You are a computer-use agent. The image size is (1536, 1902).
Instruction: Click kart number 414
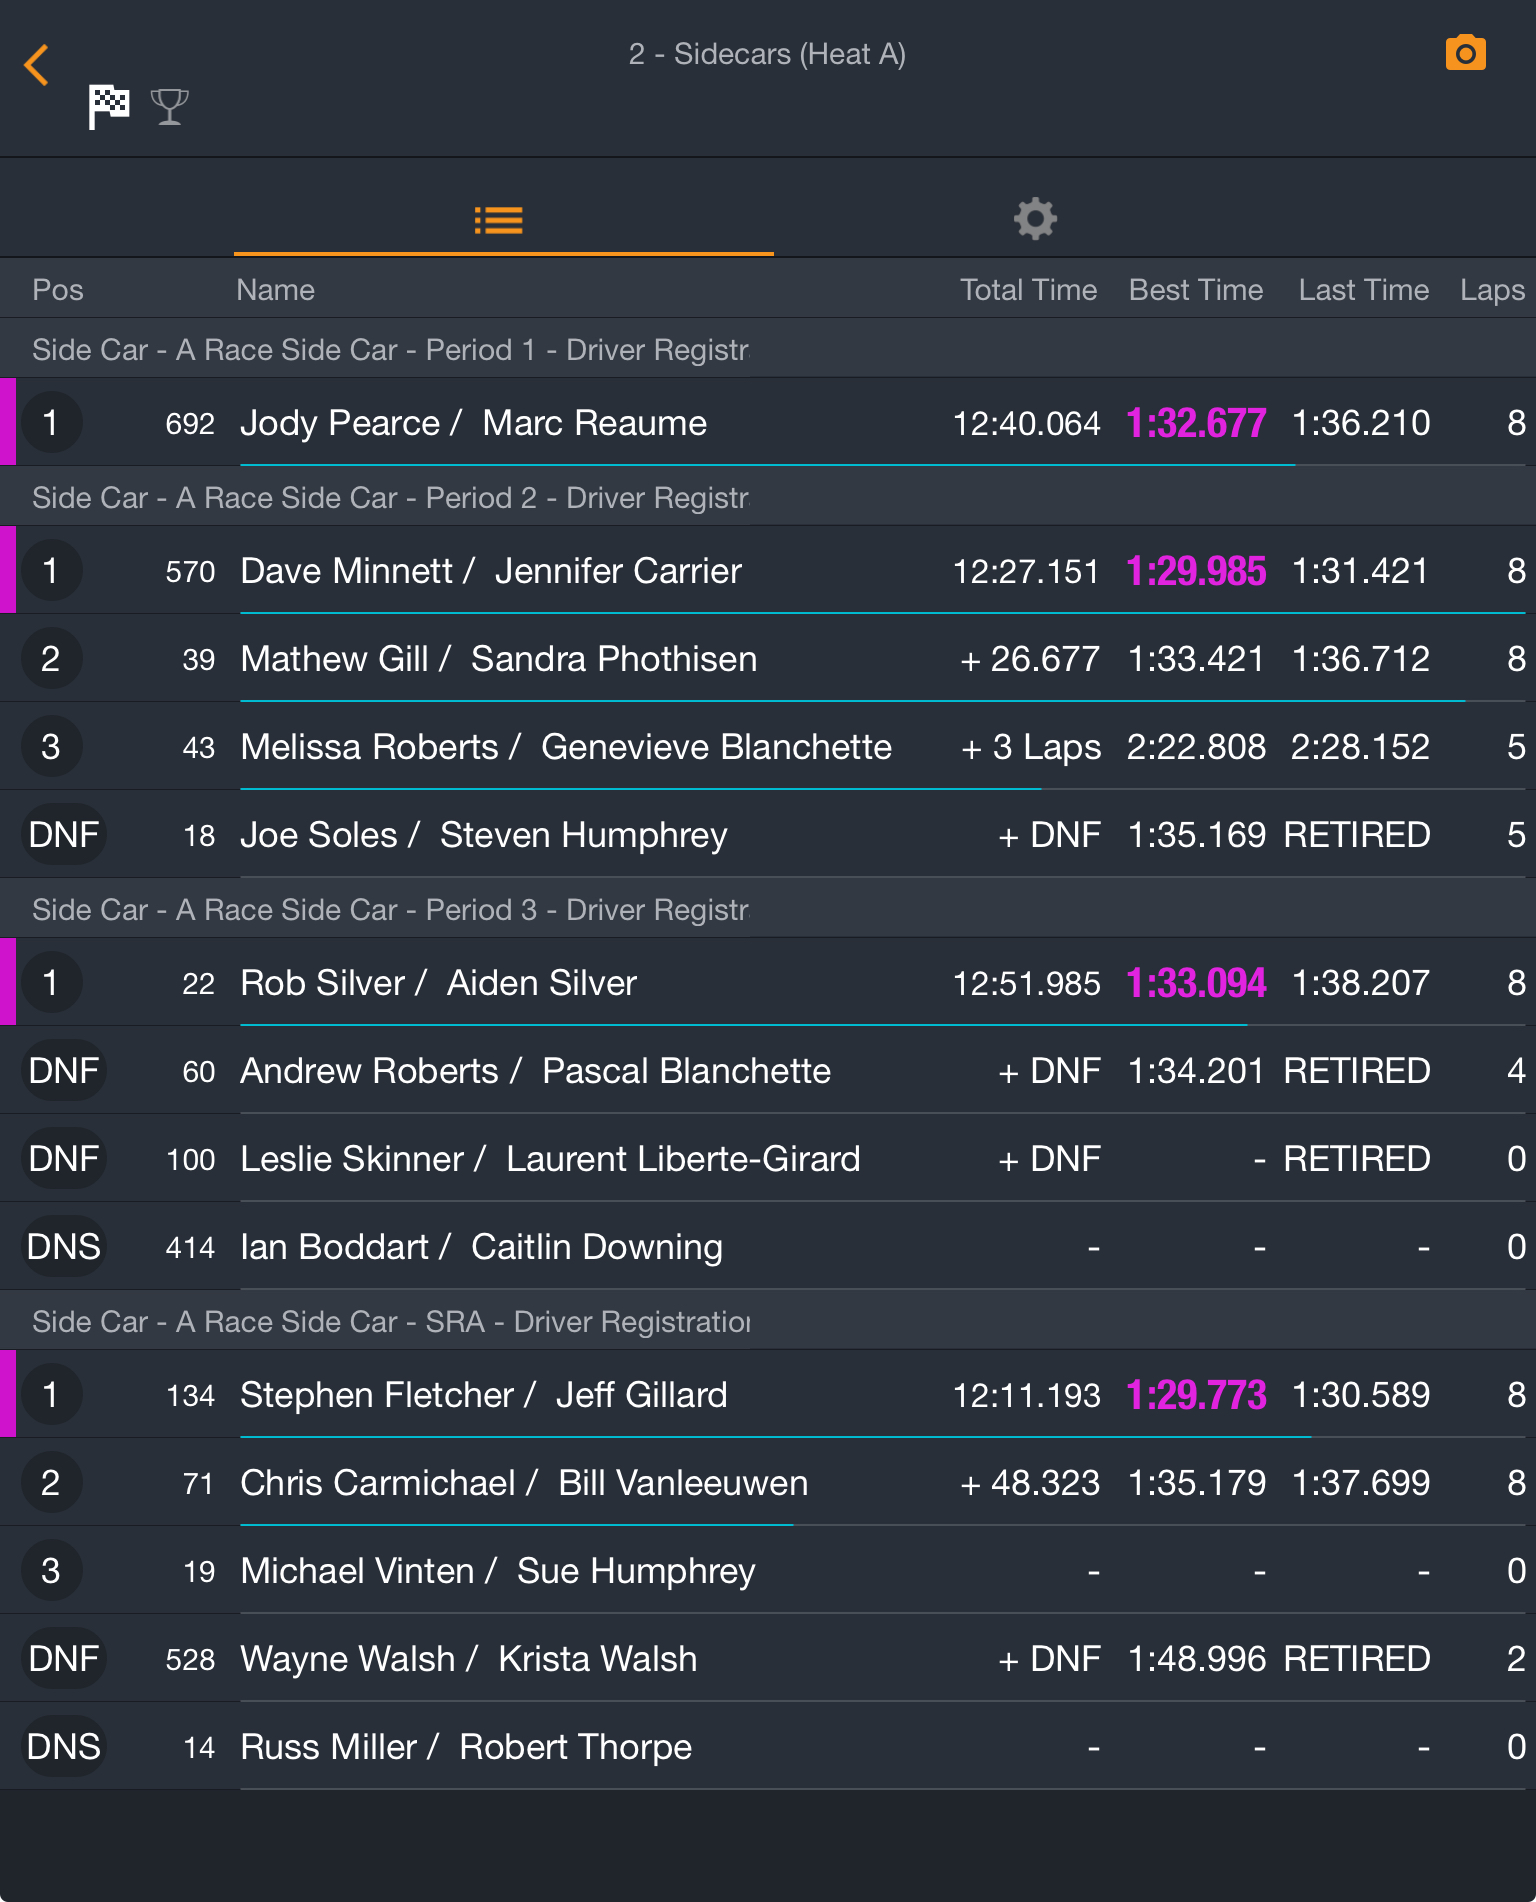pos(190,1248)
